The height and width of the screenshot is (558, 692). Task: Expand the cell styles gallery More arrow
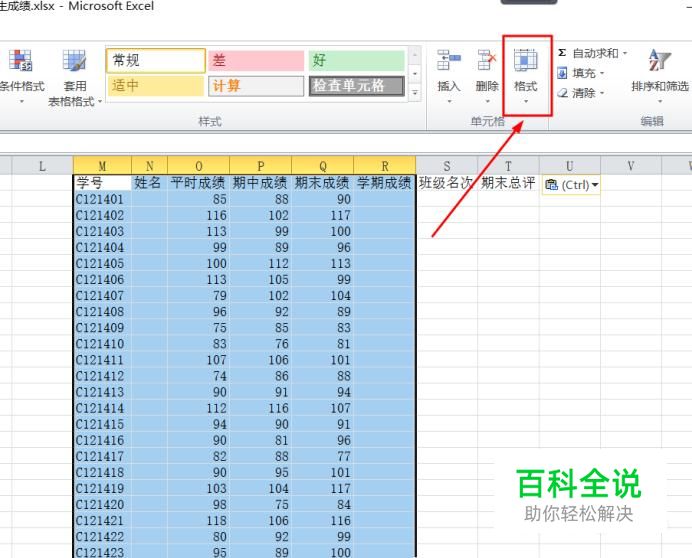click(x=415, y=93)
